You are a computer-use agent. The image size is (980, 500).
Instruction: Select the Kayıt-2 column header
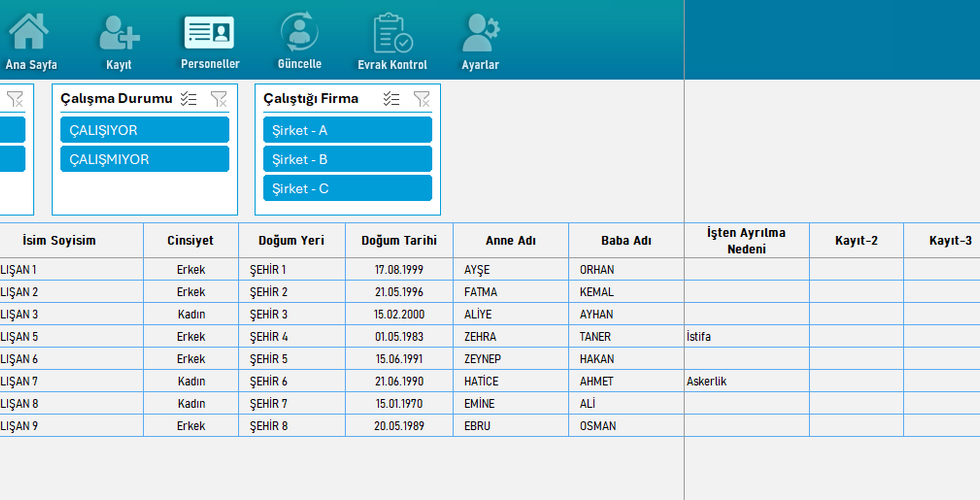pyautogui.click(x=857, y=241)
